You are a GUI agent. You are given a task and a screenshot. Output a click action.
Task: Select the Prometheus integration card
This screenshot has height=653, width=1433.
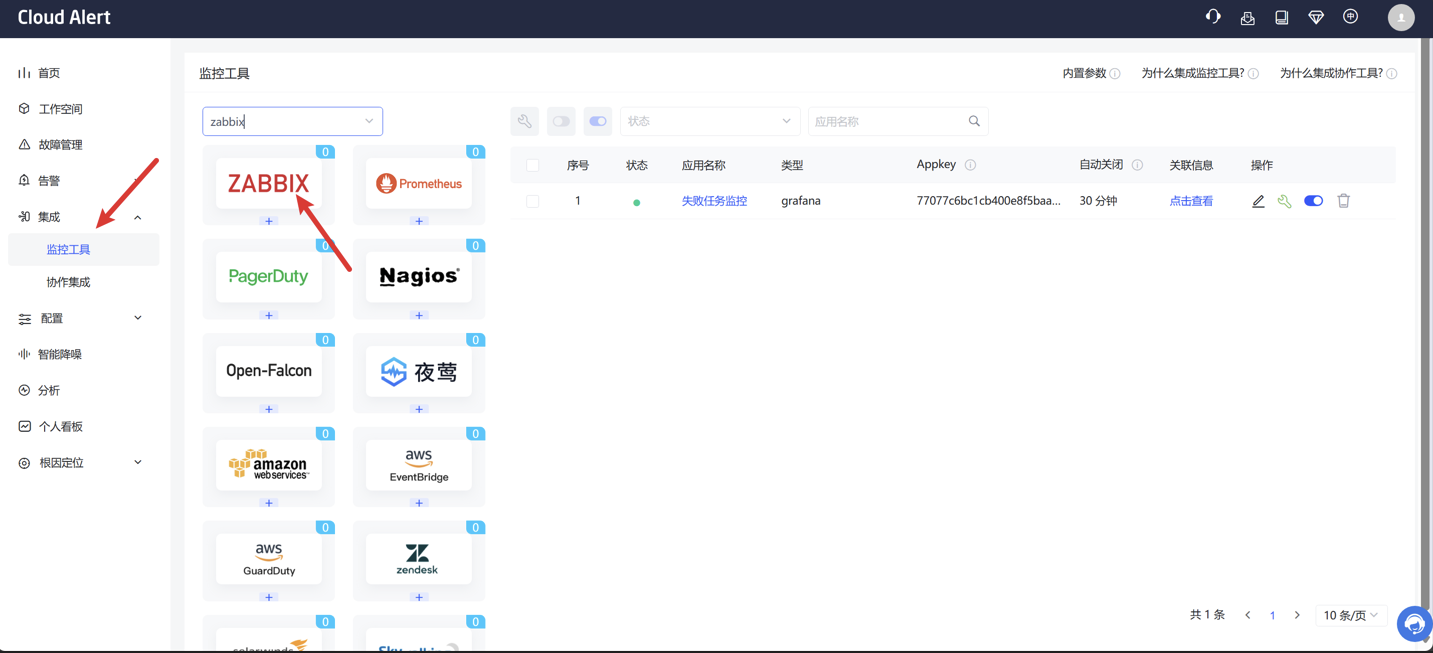click(x=419, y=183)
